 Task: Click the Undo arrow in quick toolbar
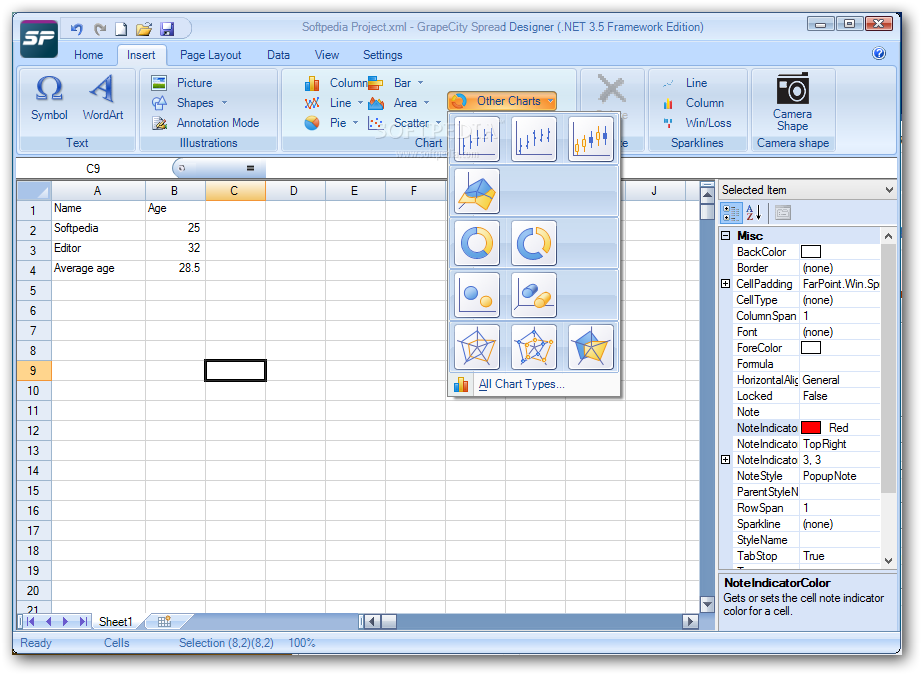point(76,28)
